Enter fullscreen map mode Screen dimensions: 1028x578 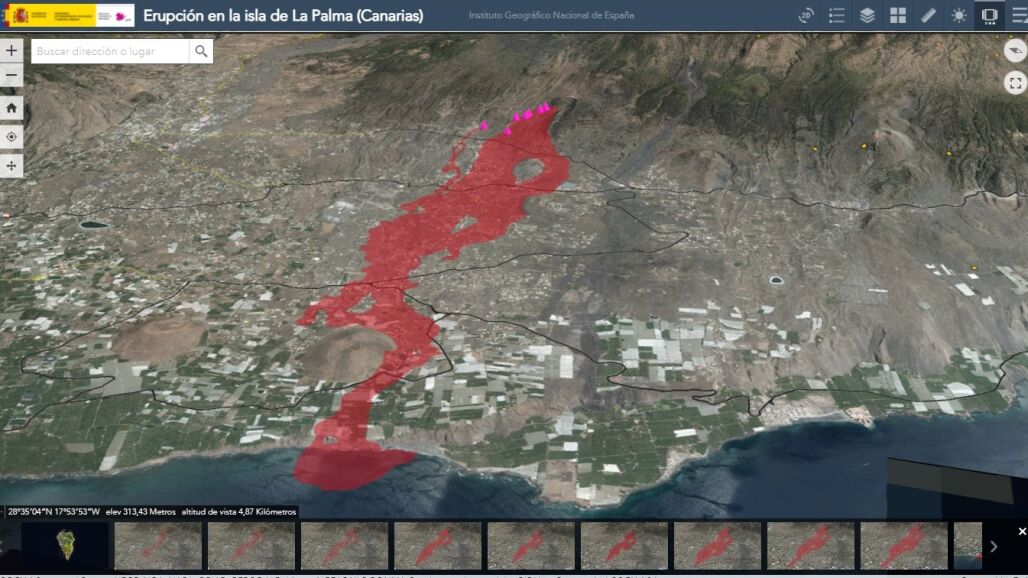pos(1015,83)
